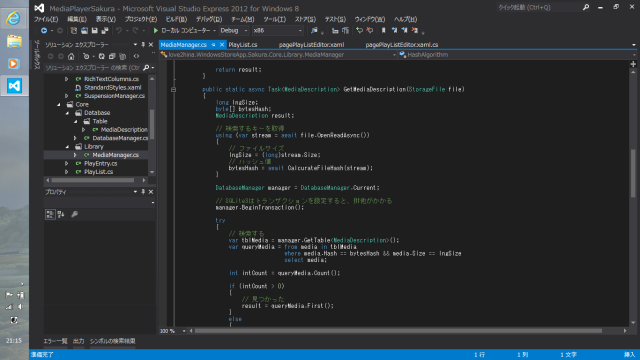Open the x86 platform dropdown

278,31
